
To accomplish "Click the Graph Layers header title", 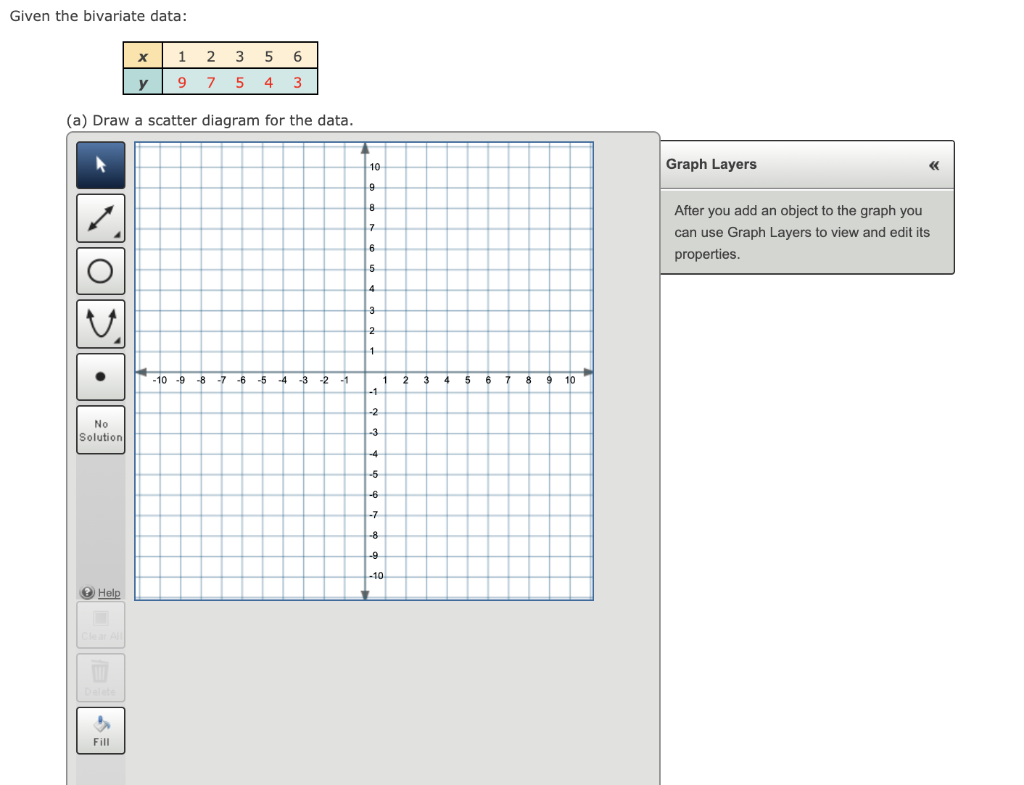I will tap(711, 165).
